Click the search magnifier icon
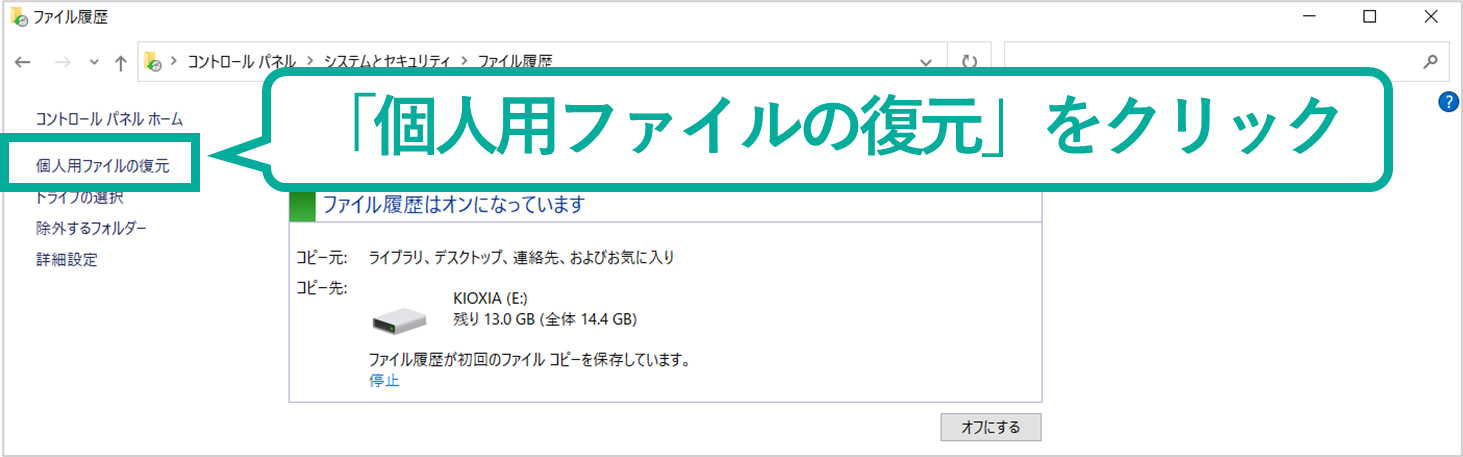The height and width of the screenshot is (457, 1463). (x=1431, y=61)
